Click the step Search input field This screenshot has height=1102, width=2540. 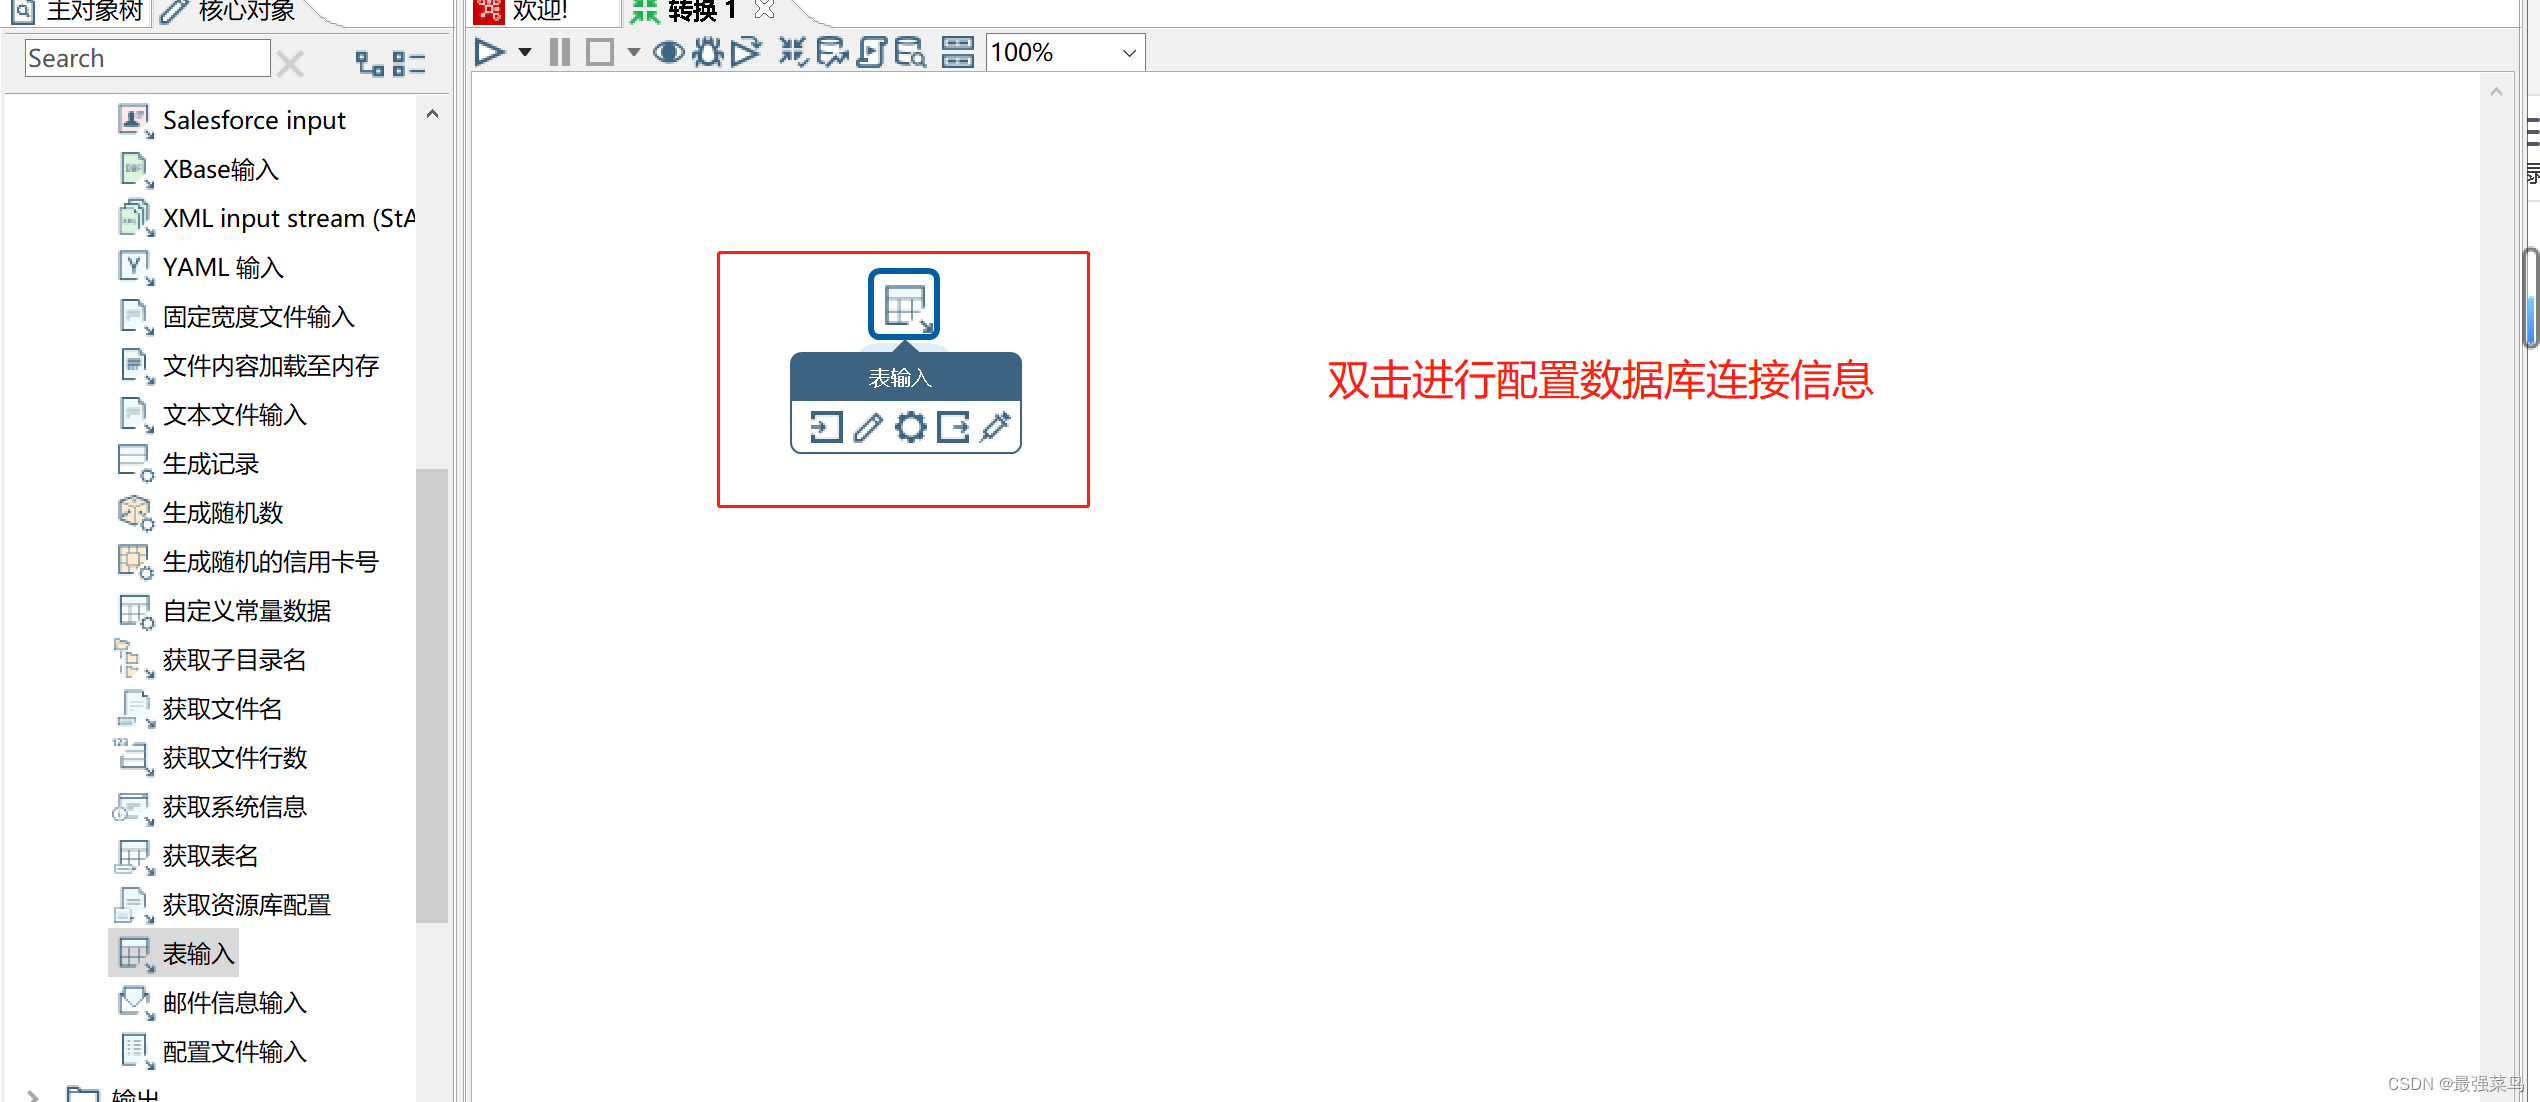point(148,58)
